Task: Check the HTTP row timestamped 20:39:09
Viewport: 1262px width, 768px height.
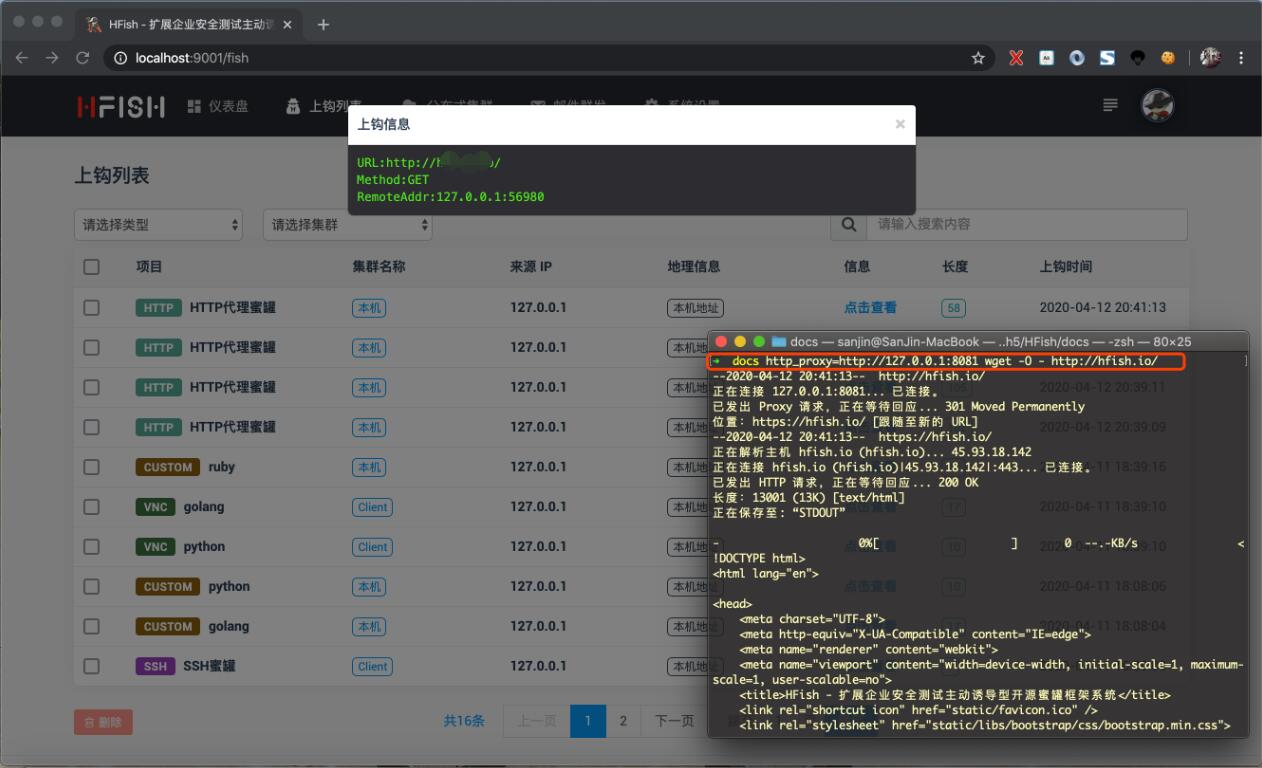Action: [x=92, y=427]
